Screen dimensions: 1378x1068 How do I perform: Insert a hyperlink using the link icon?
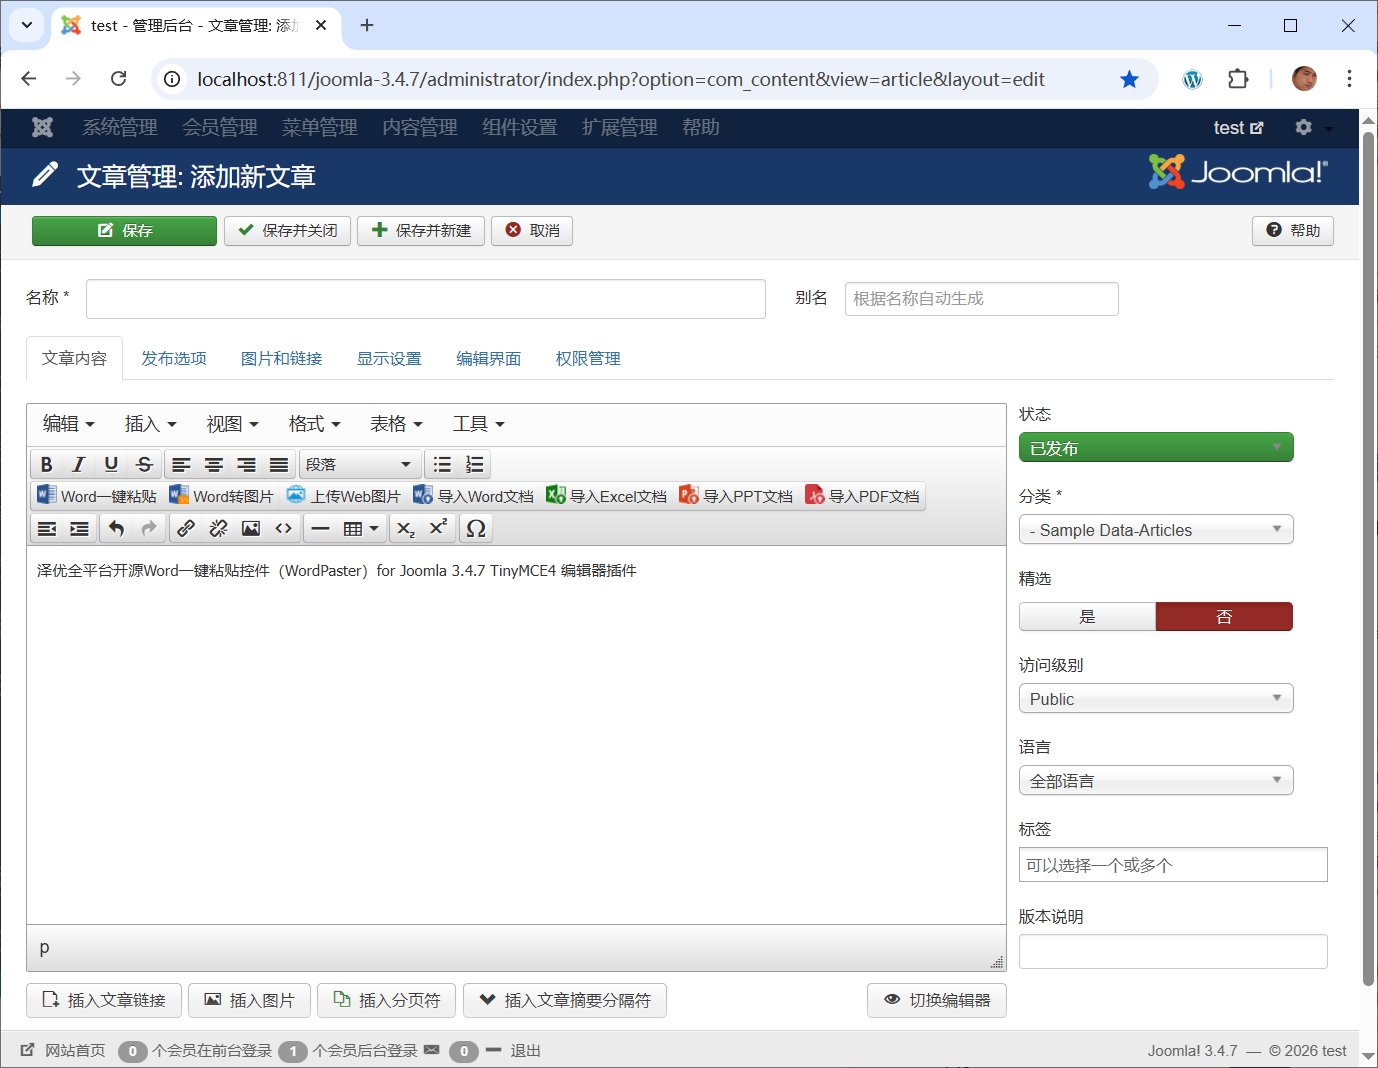(186, 528)
